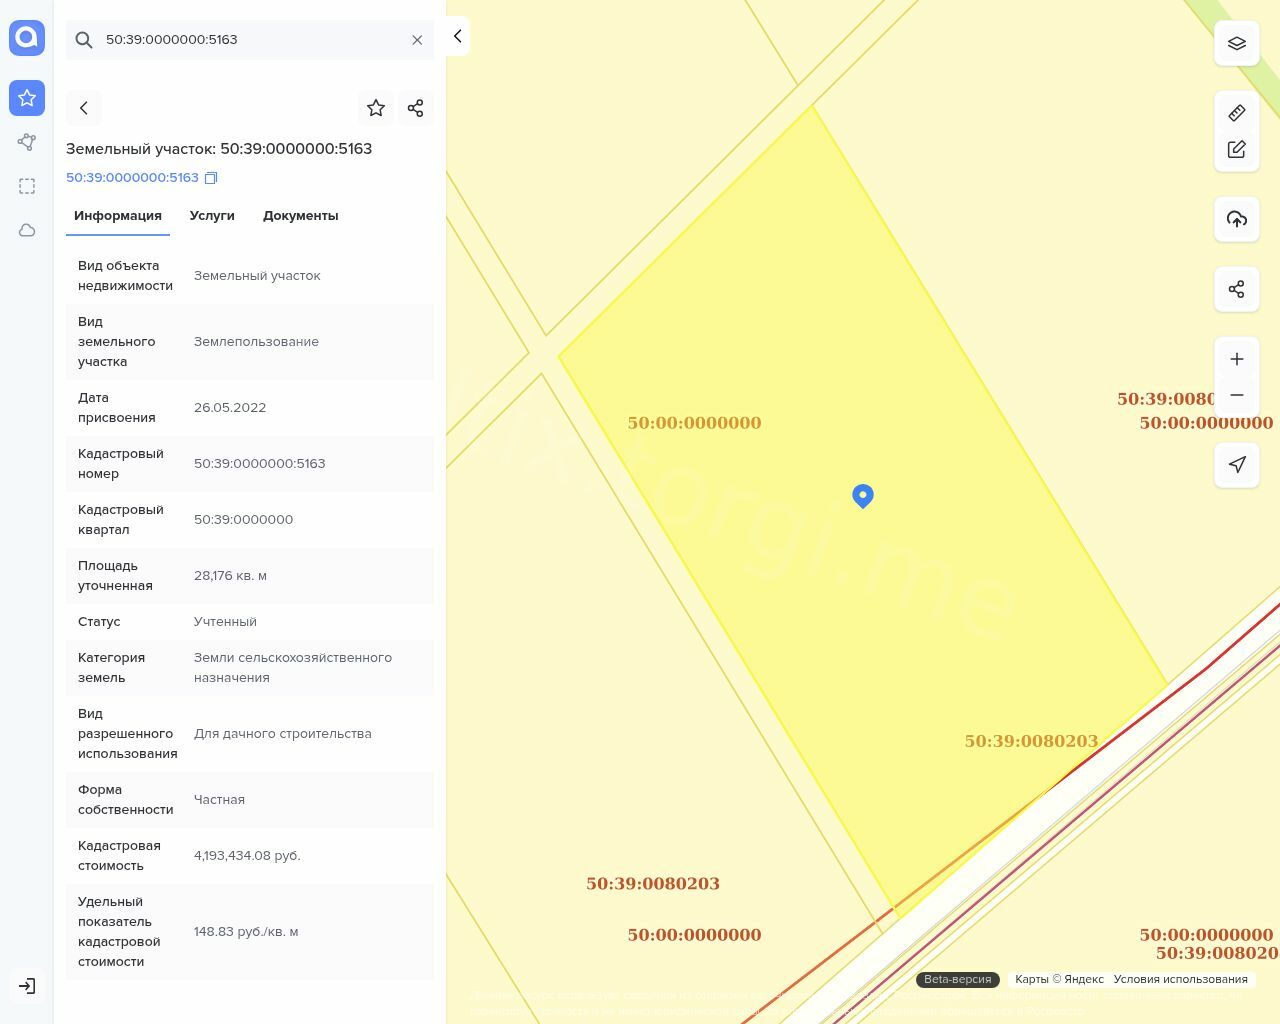Image resolution: width=1280 pixels, height=1024 pixels.
Task: Open the Условия использования link
Action: [x=1180, y=979]
